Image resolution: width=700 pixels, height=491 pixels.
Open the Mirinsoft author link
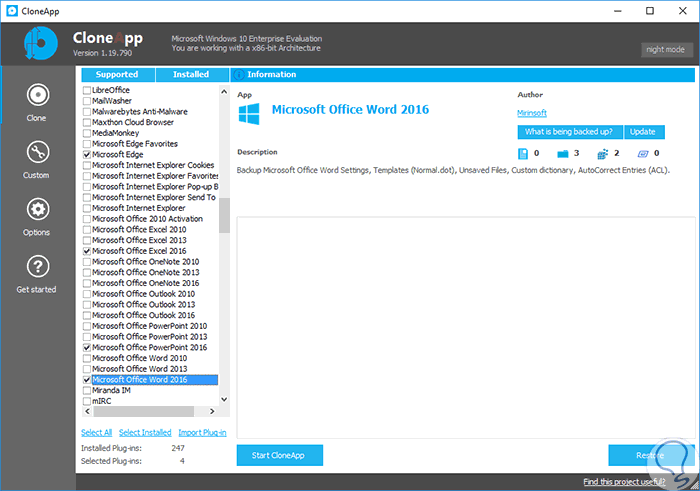(x=532, y=113)
